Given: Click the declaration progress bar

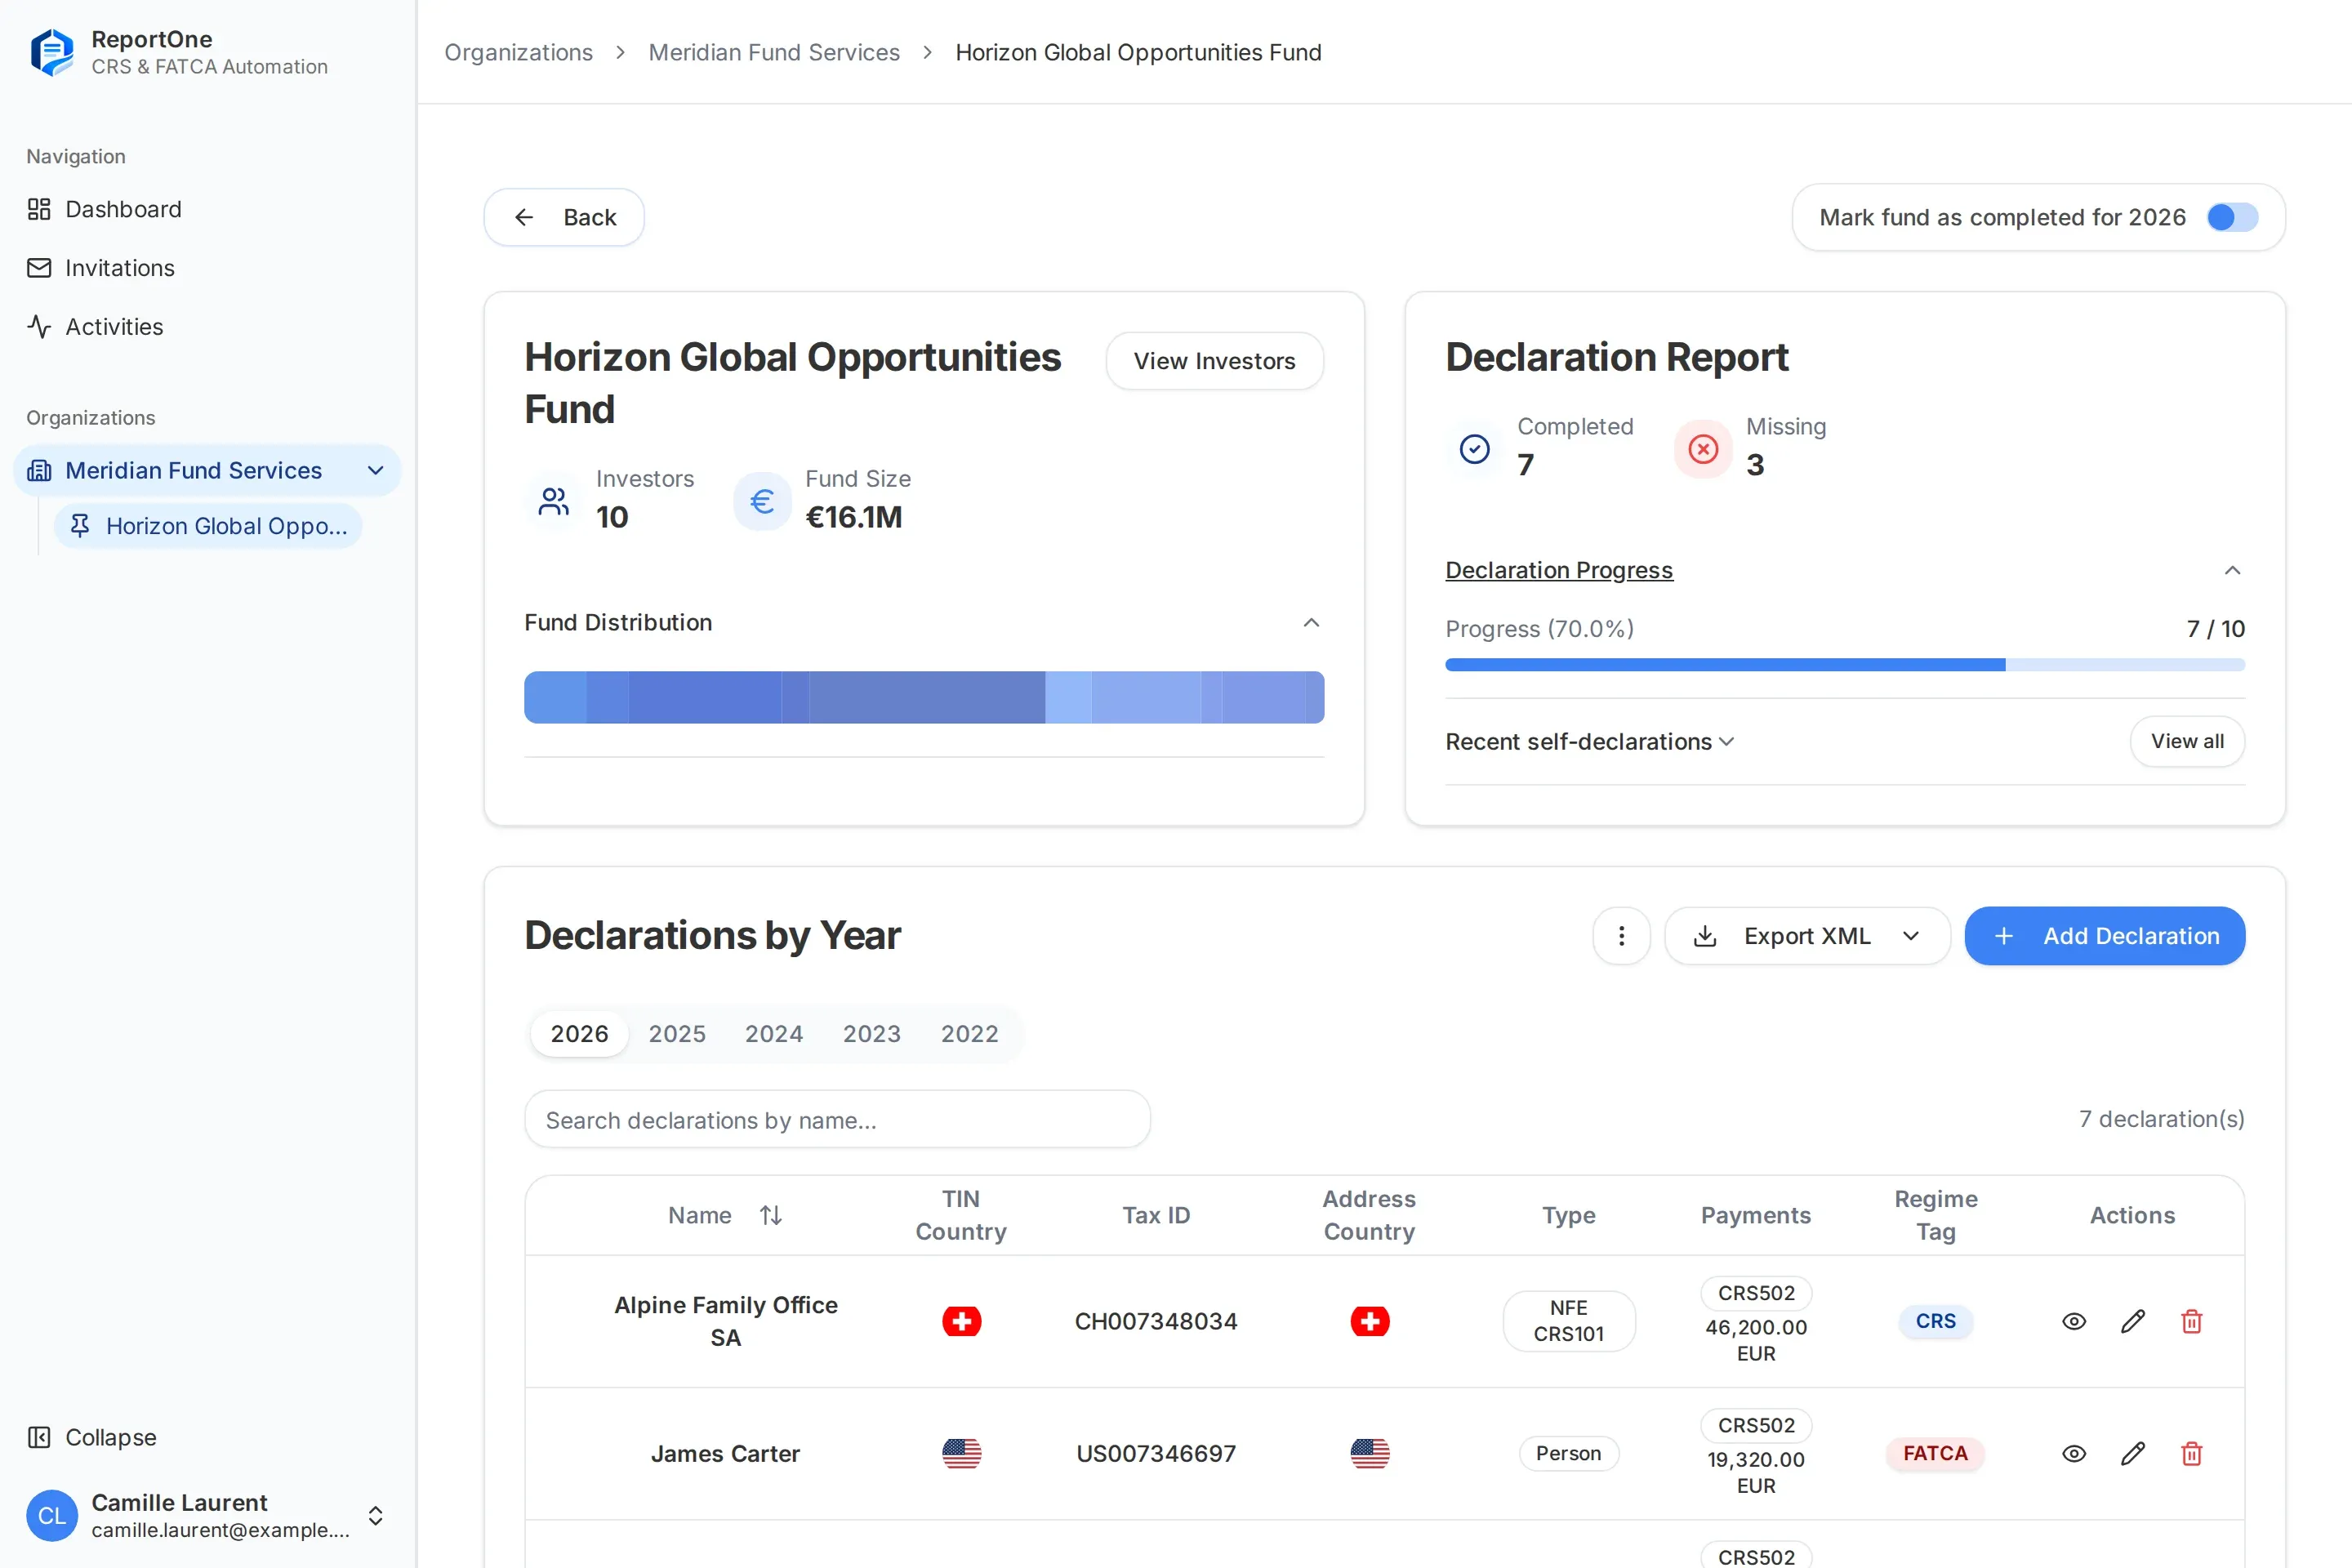Looking at the screenshot, I should 1845,665.
